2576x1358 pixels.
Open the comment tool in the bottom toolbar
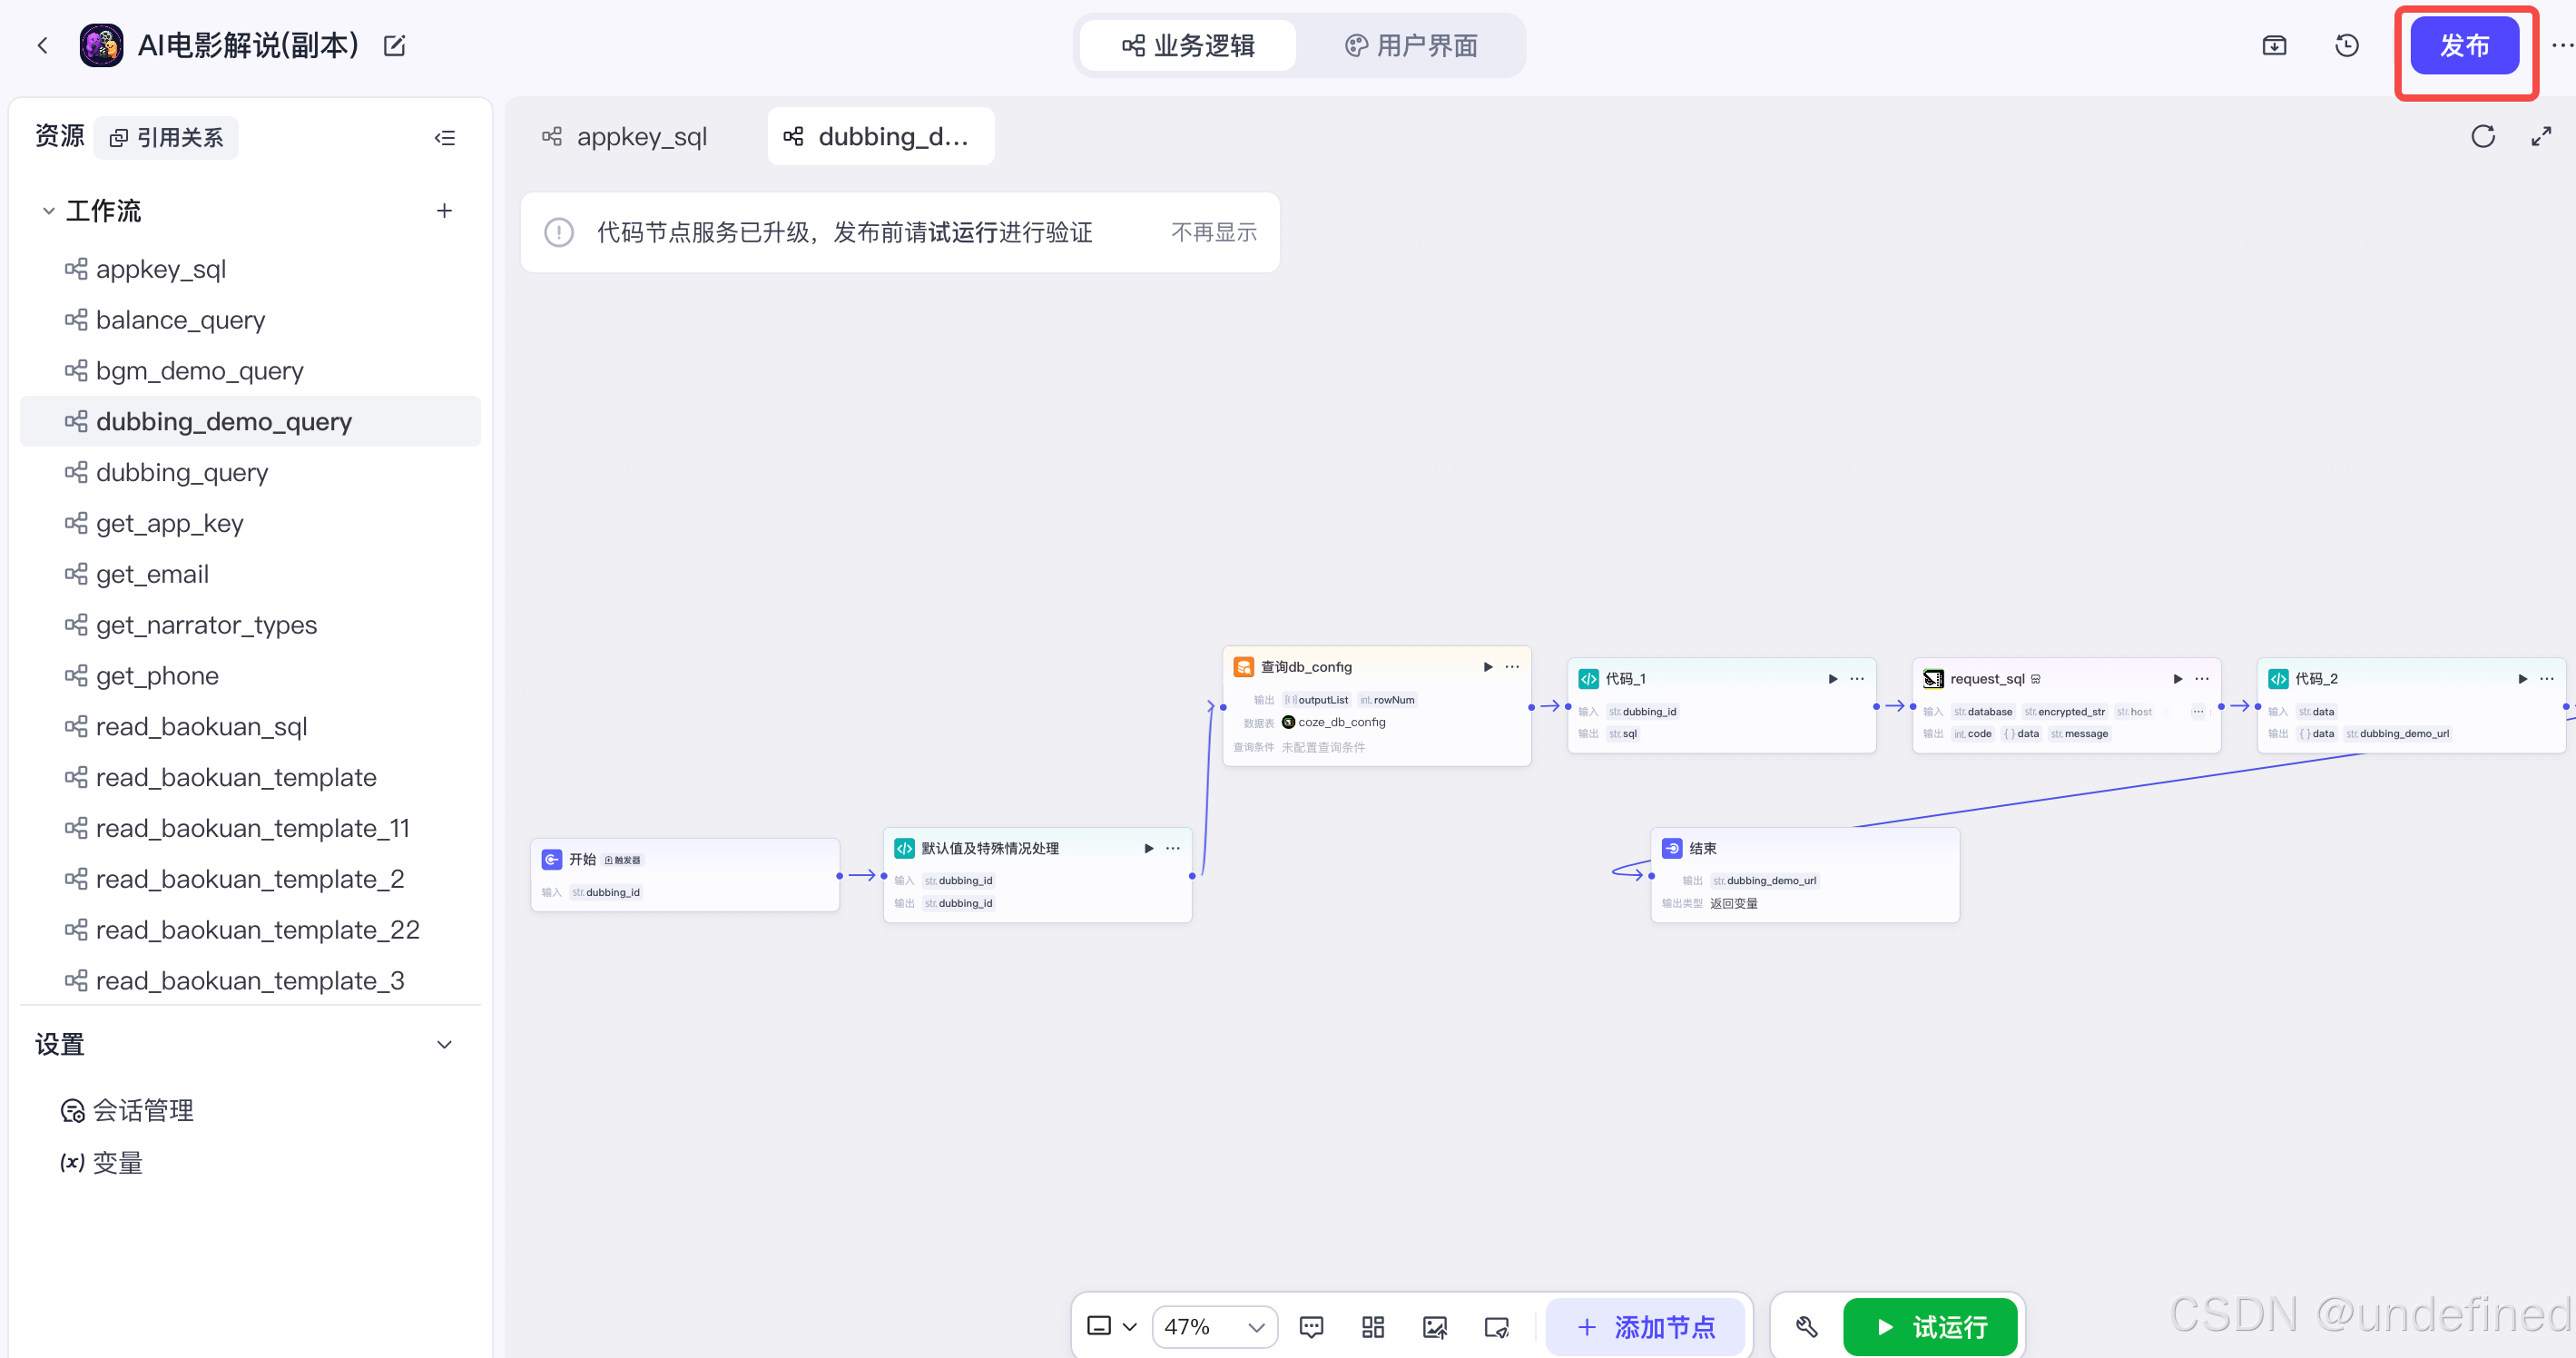[1311, 1327]
